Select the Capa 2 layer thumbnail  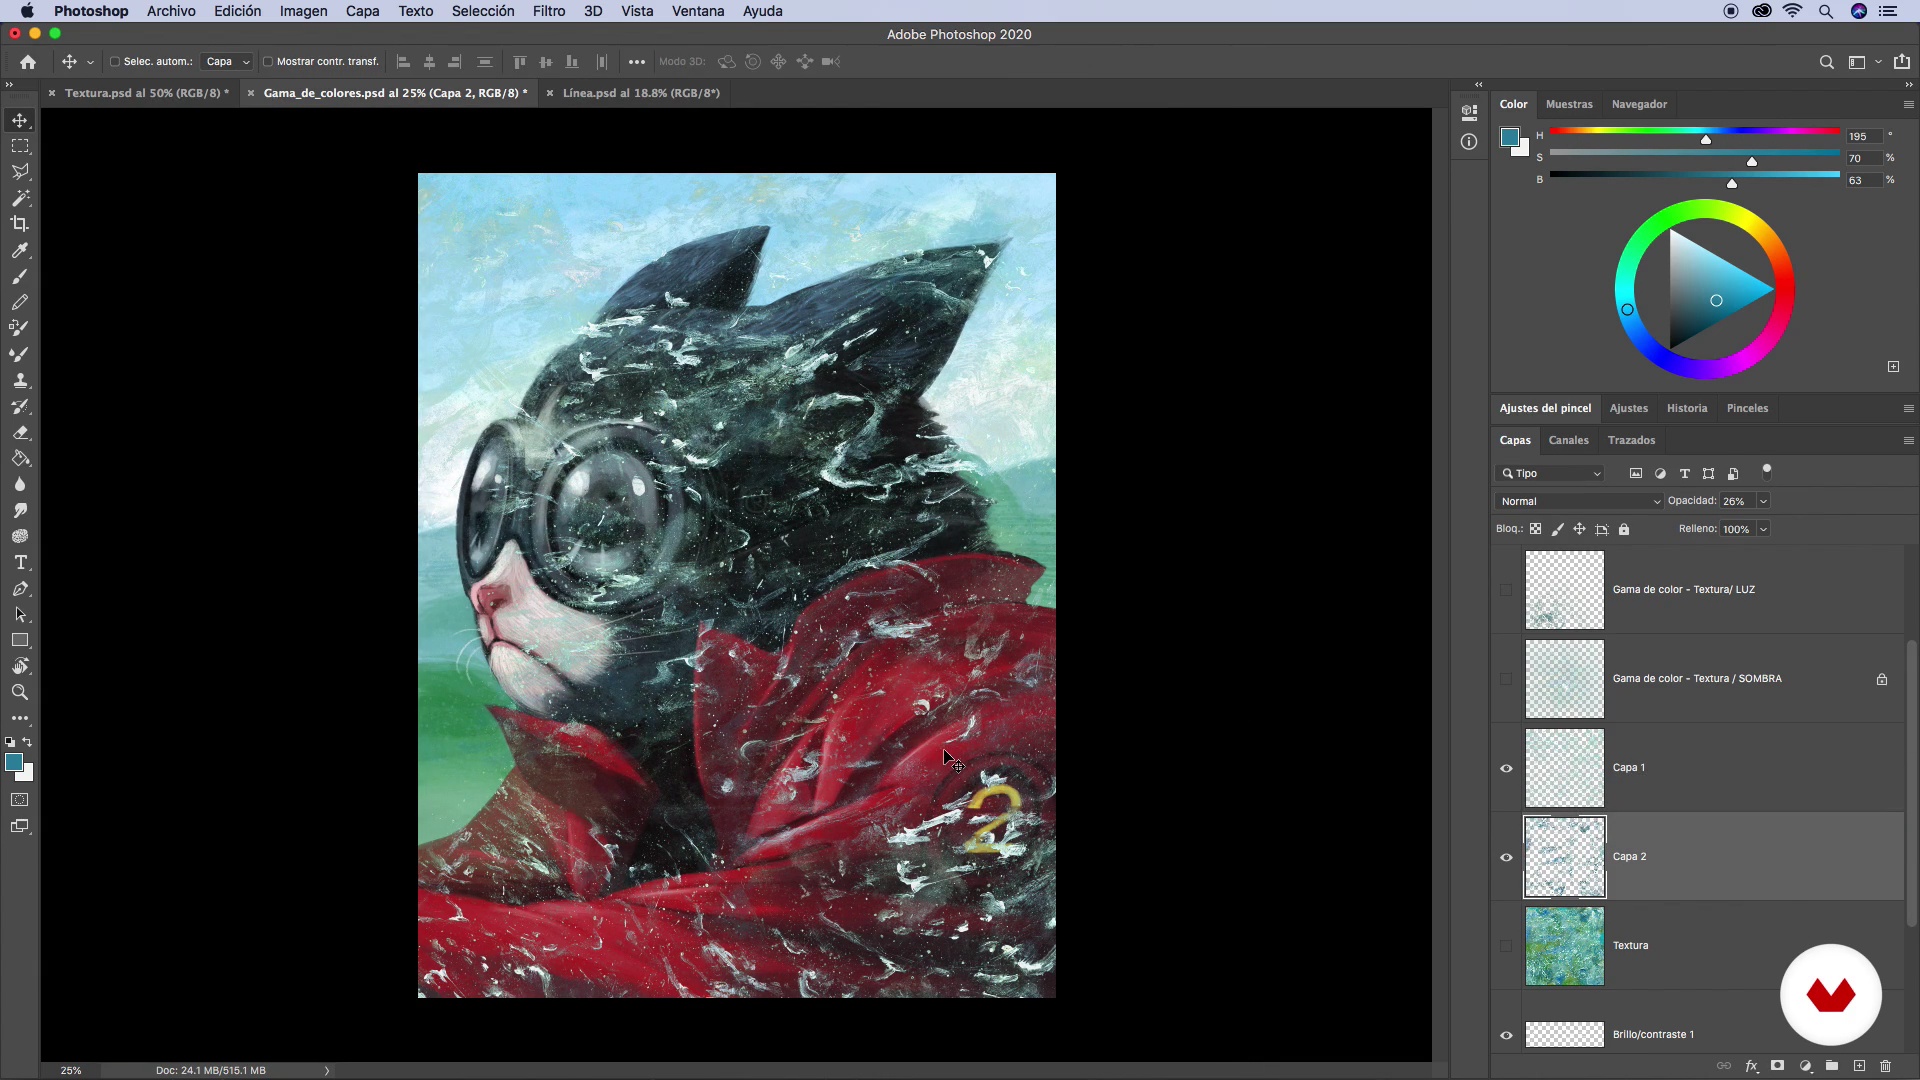point(1564,857)
